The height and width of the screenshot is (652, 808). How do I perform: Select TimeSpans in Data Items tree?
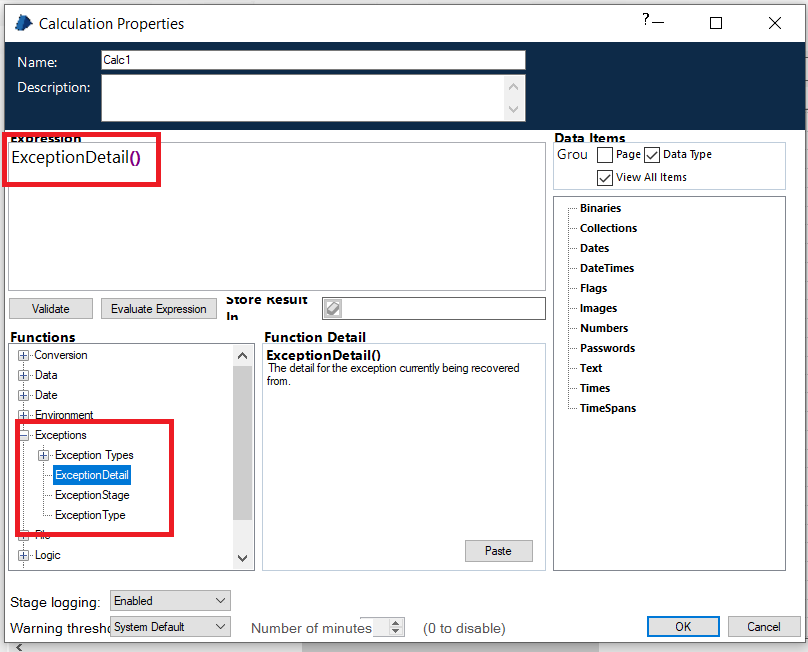coord(608,408)
